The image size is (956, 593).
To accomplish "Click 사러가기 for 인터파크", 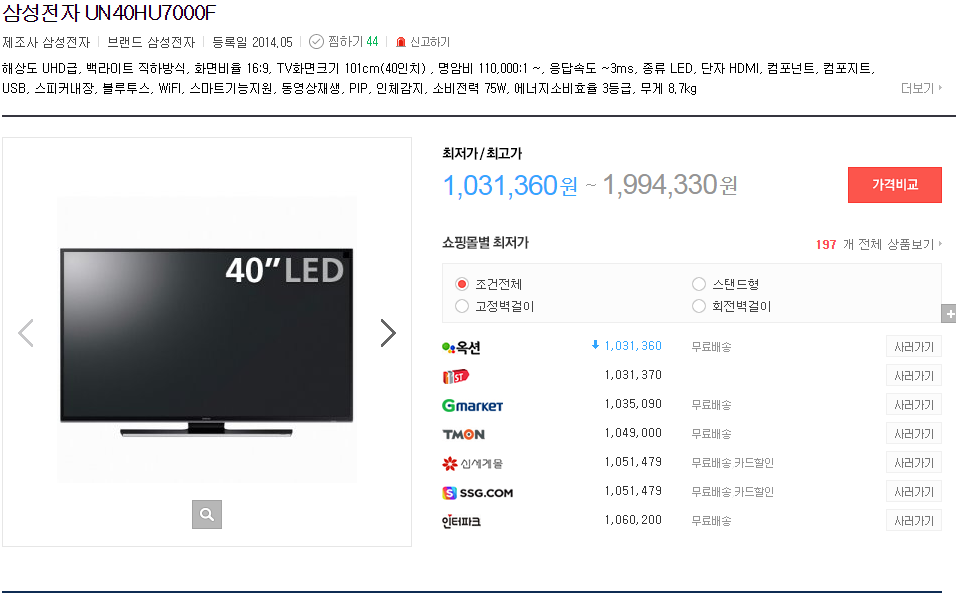I will (x=913, y=520).
